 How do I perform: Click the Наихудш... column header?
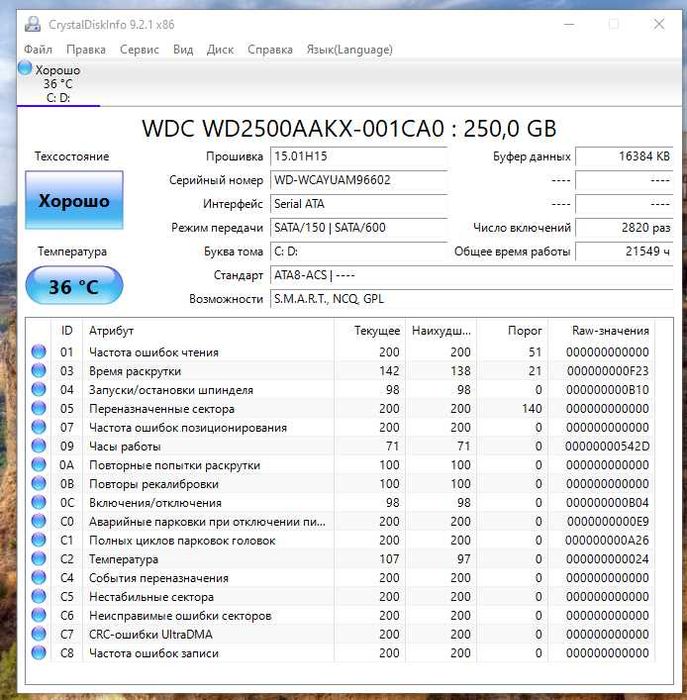pos(441,331)
